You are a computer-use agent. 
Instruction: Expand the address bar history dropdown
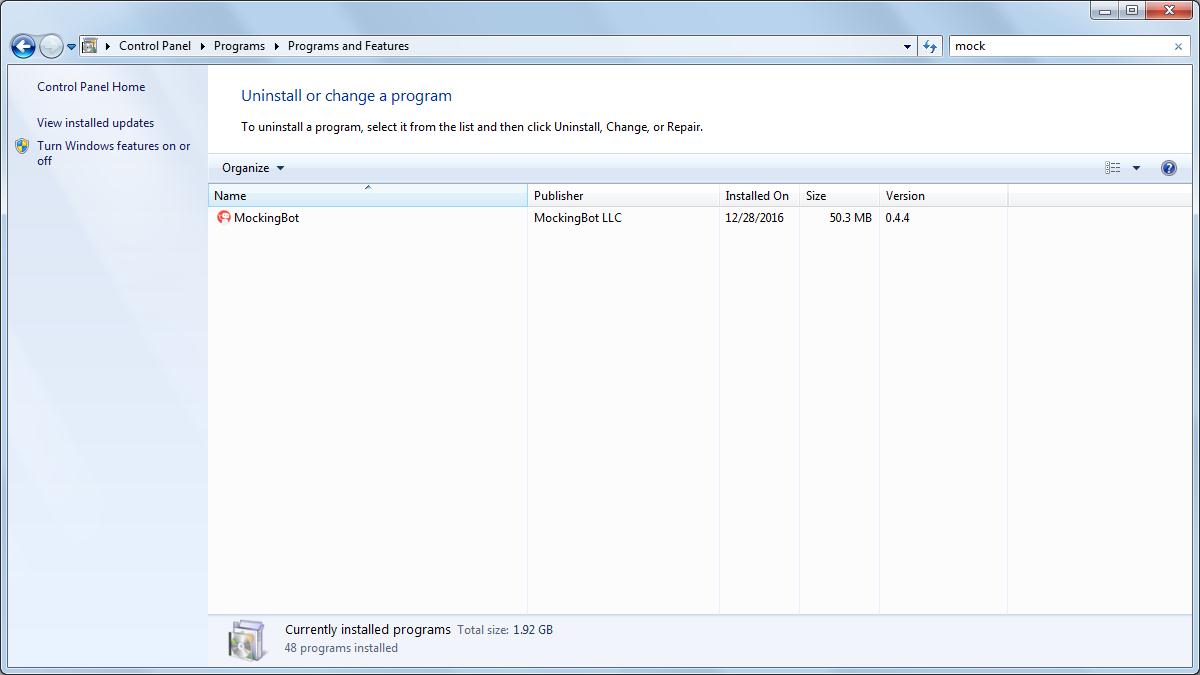coord(907,46)
